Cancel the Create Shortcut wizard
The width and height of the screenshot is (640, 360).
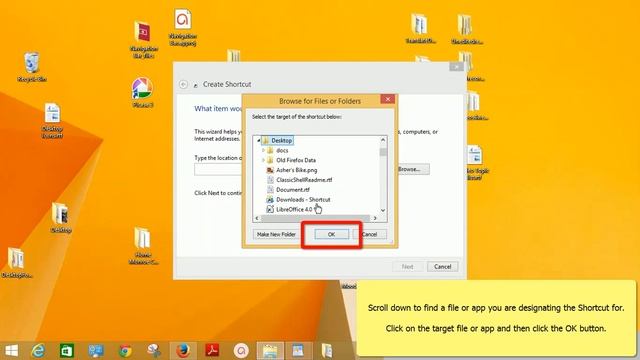(442, 267)
